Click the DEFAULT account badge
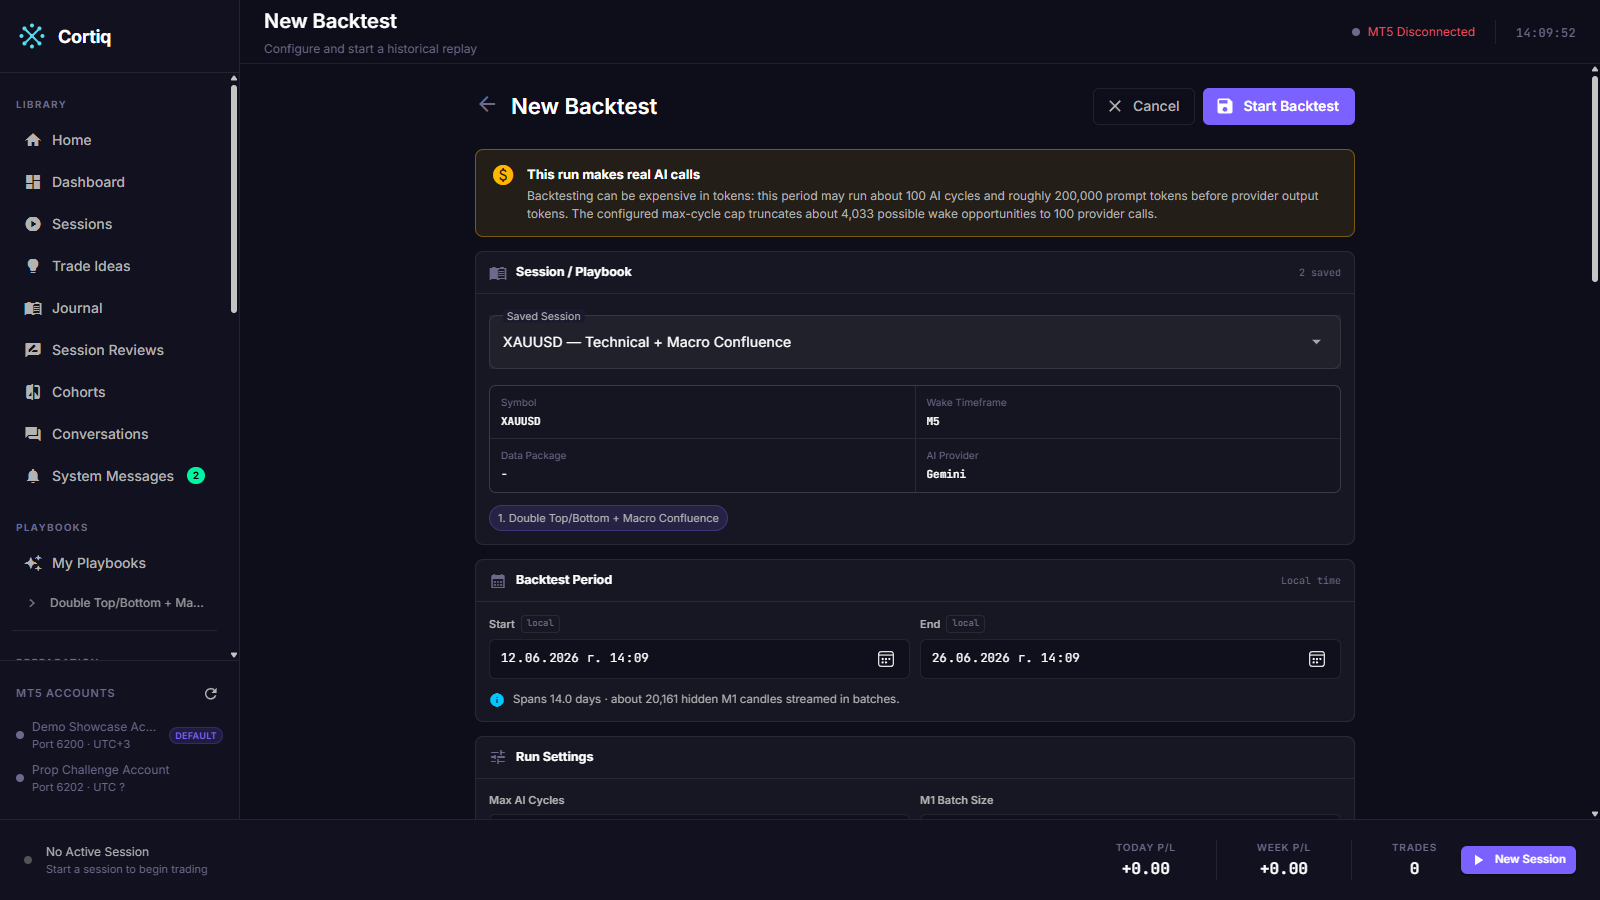 (196, 736)
